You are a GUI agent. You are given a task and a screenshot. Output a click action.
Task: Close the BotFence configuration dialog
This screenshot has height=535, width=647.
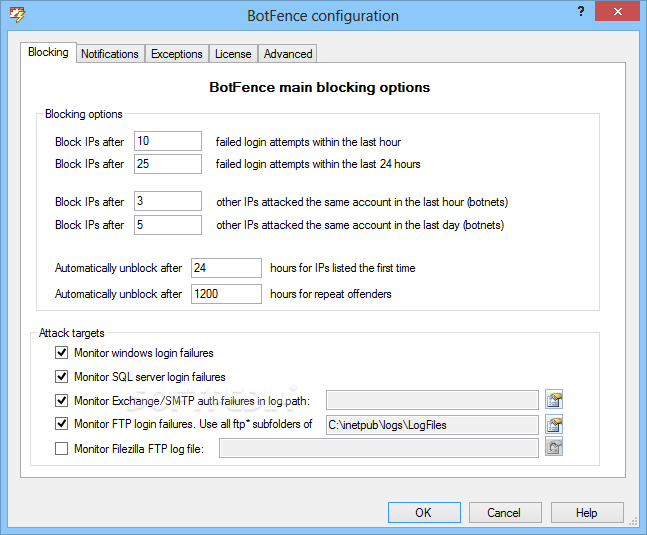click(617, 11)
